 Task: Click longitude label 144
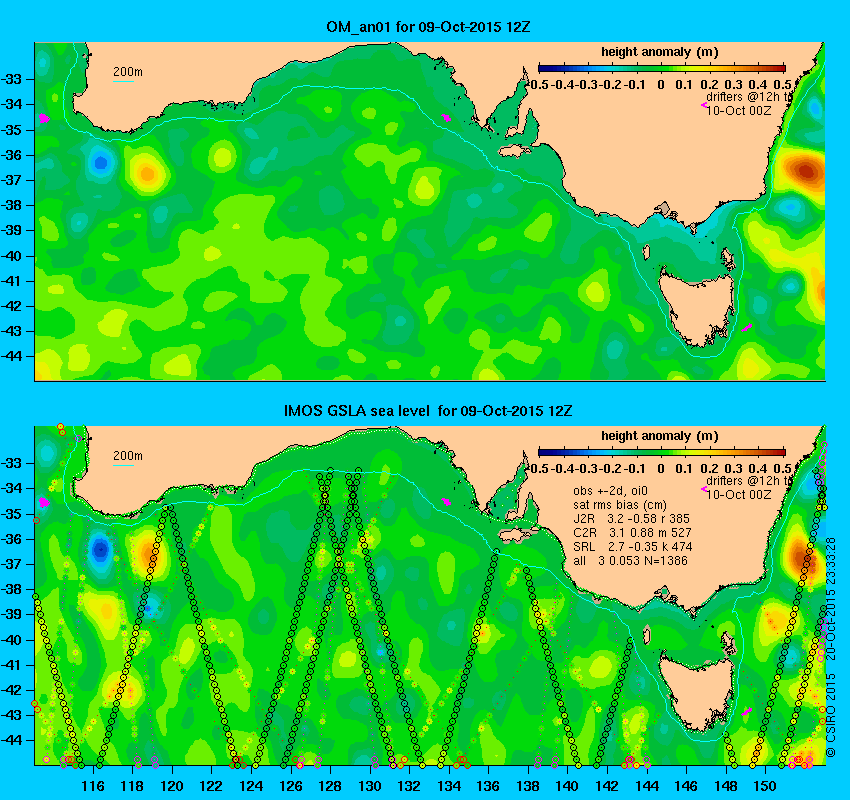pyautogui.click(x=647, y=785)
